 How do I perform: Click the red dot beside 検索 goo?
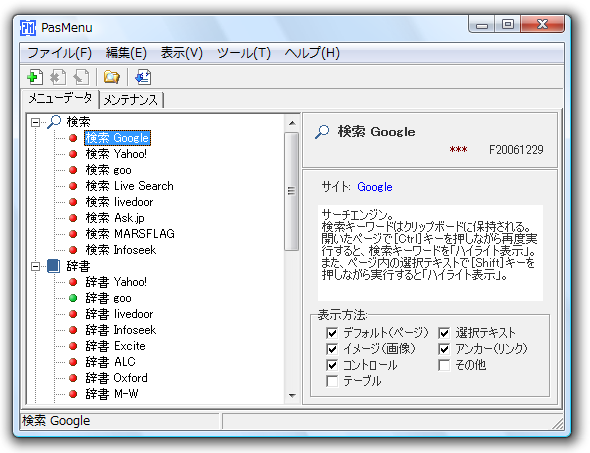coord(73,170)
